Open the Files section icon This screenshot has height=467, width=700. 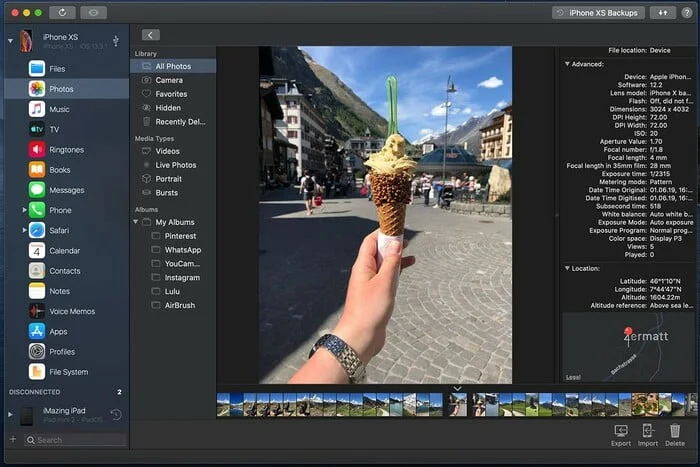(37, 69)
